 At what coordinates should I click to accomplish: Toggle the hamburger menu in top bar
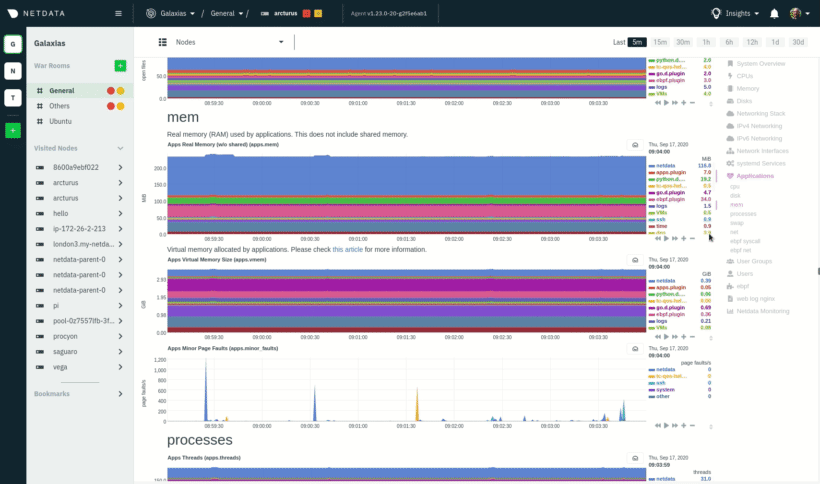[x=118, y=14]
